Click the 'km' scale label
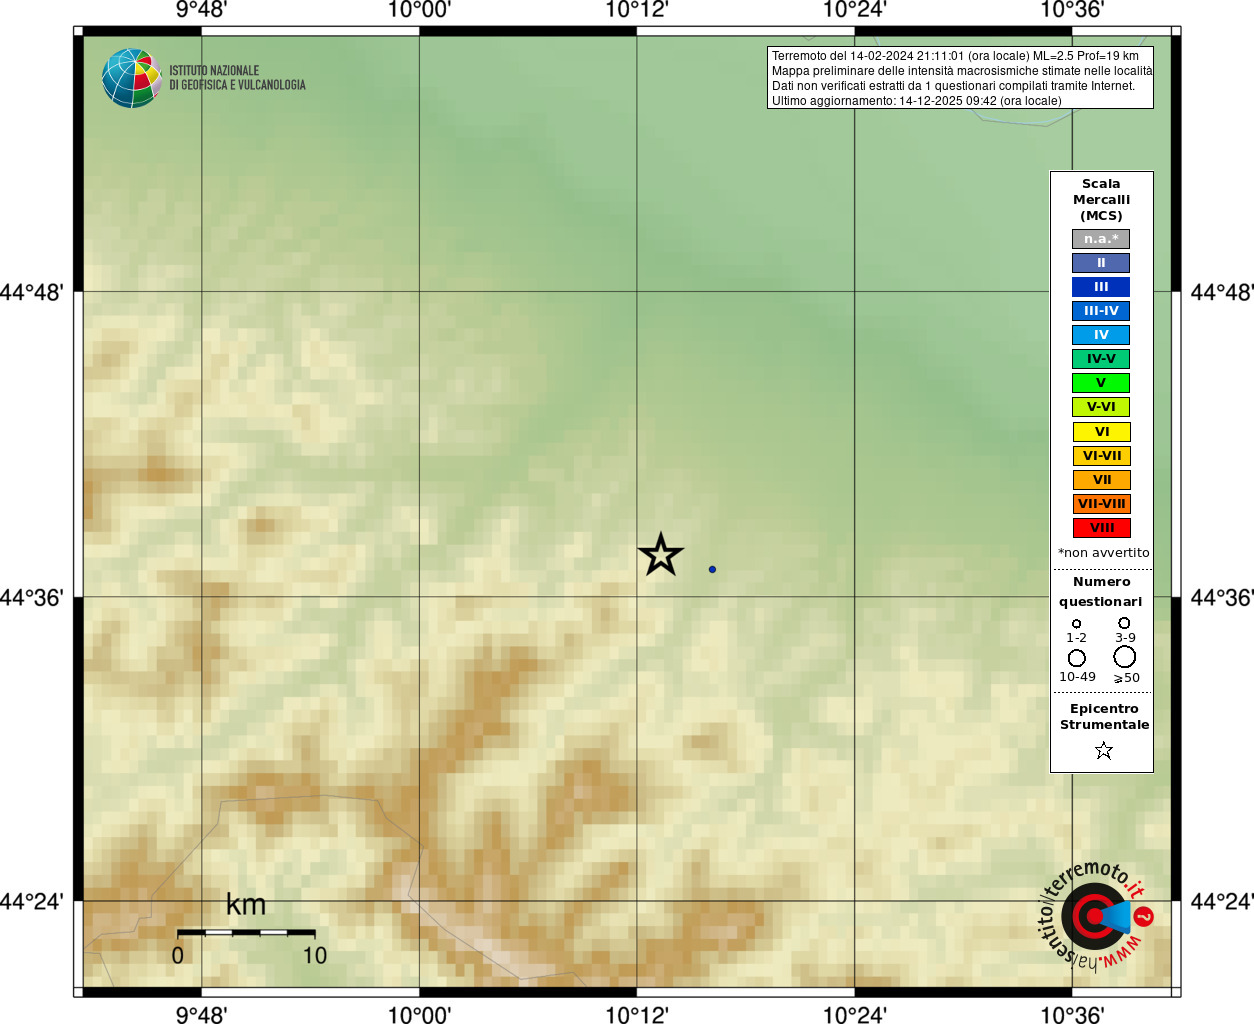Image resolution: width=1254 pixels, height=1024 pixels. click(246, 905)
